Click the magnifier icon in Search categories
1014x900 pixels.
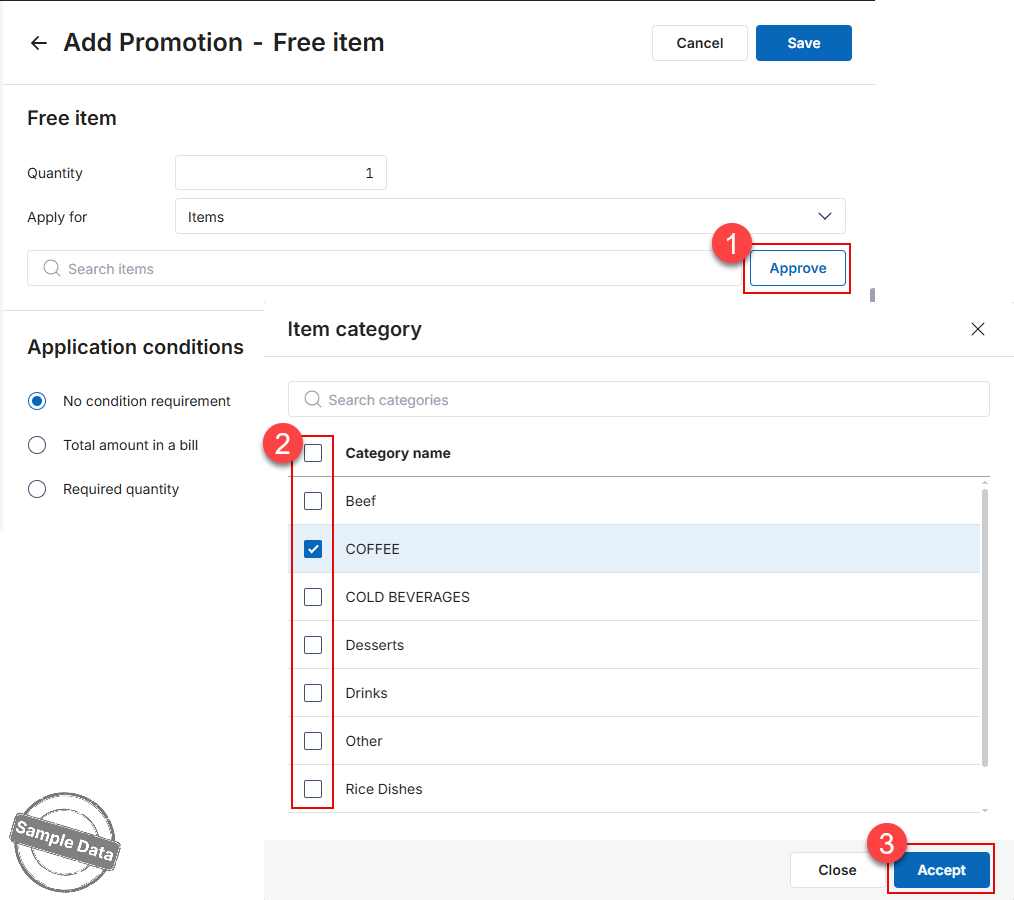(313, 400)
